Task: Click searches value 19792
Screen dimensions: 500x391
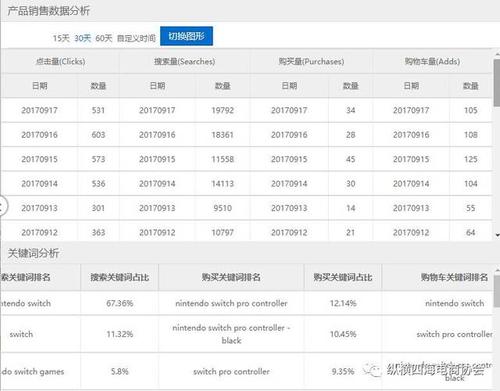Action: [x=223, y=110]
